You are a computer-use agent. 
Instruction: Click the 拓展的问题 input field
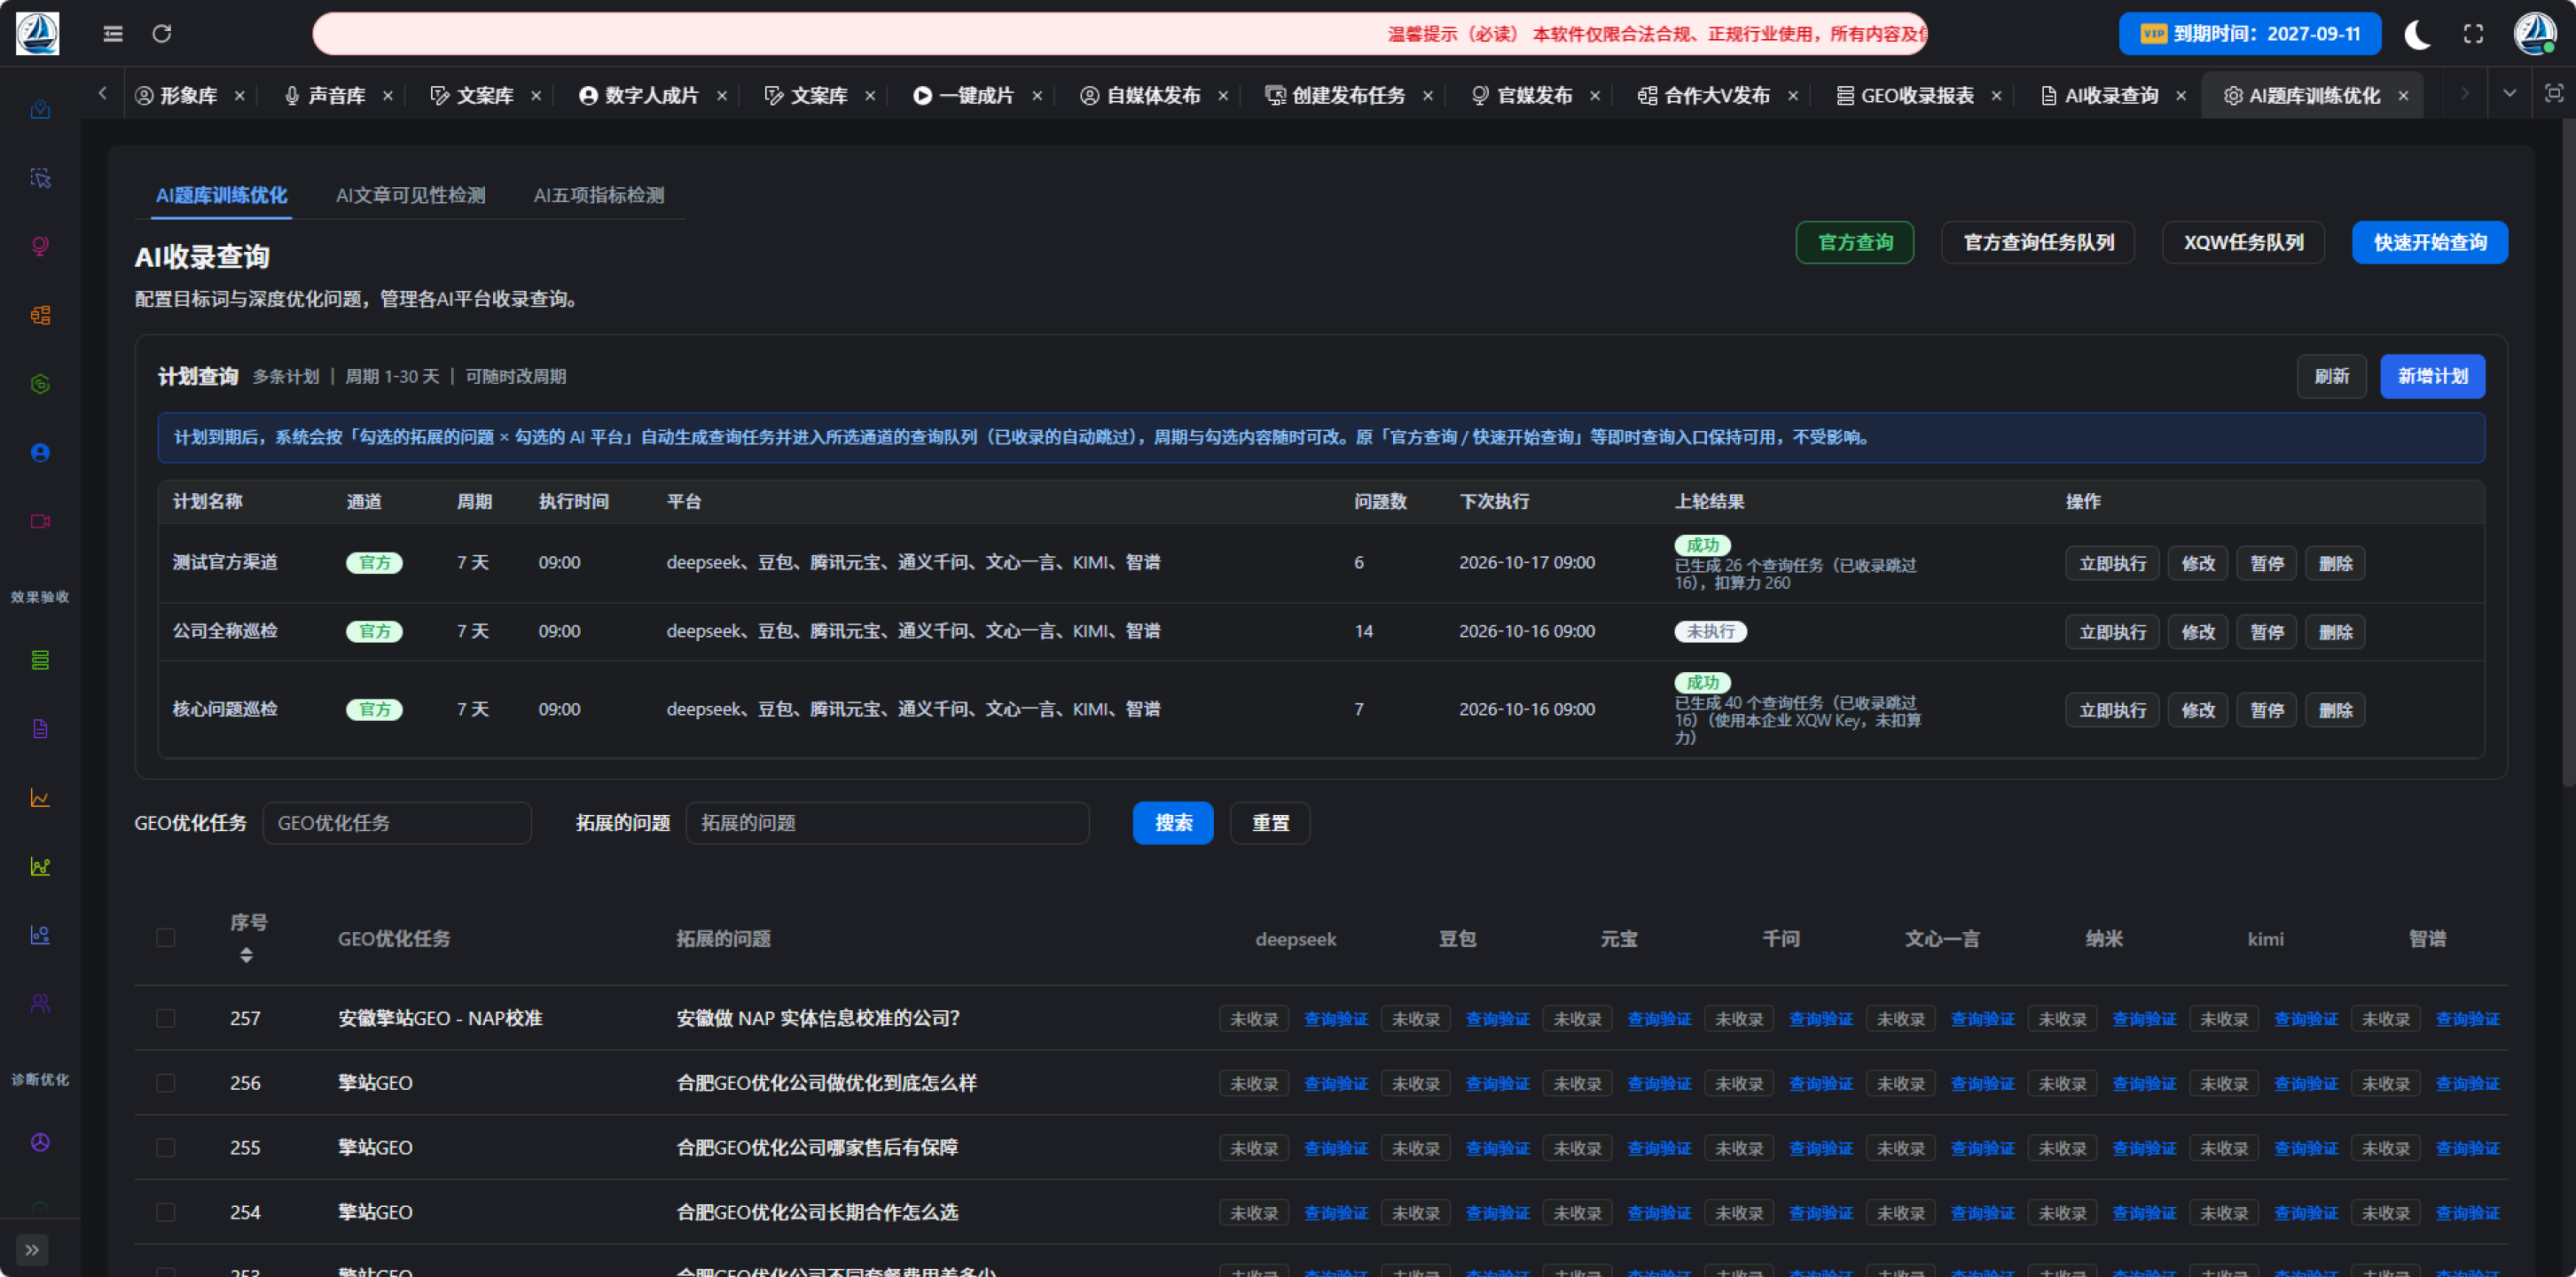point(887,823)
